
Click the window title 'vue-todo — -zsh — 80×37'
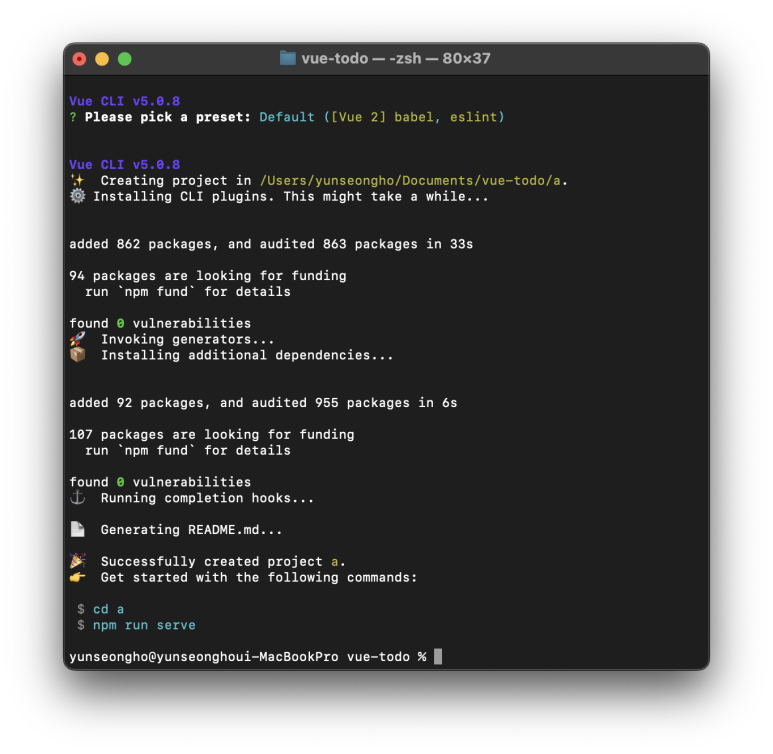pos(396,59)
